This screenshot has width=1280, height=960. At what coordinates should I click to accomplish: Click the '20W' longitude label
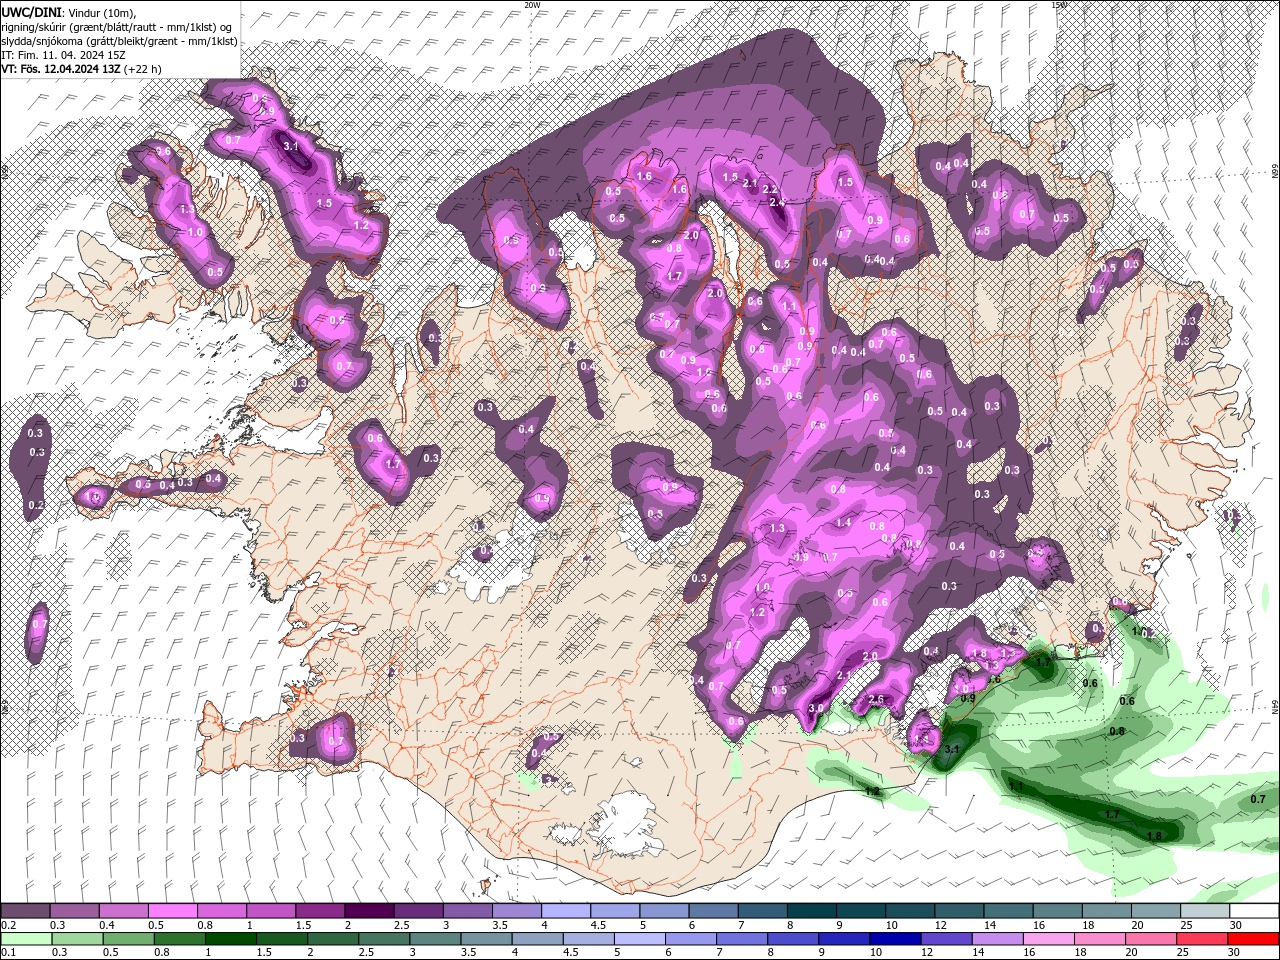pyautogui.click(x=531, y=5)
